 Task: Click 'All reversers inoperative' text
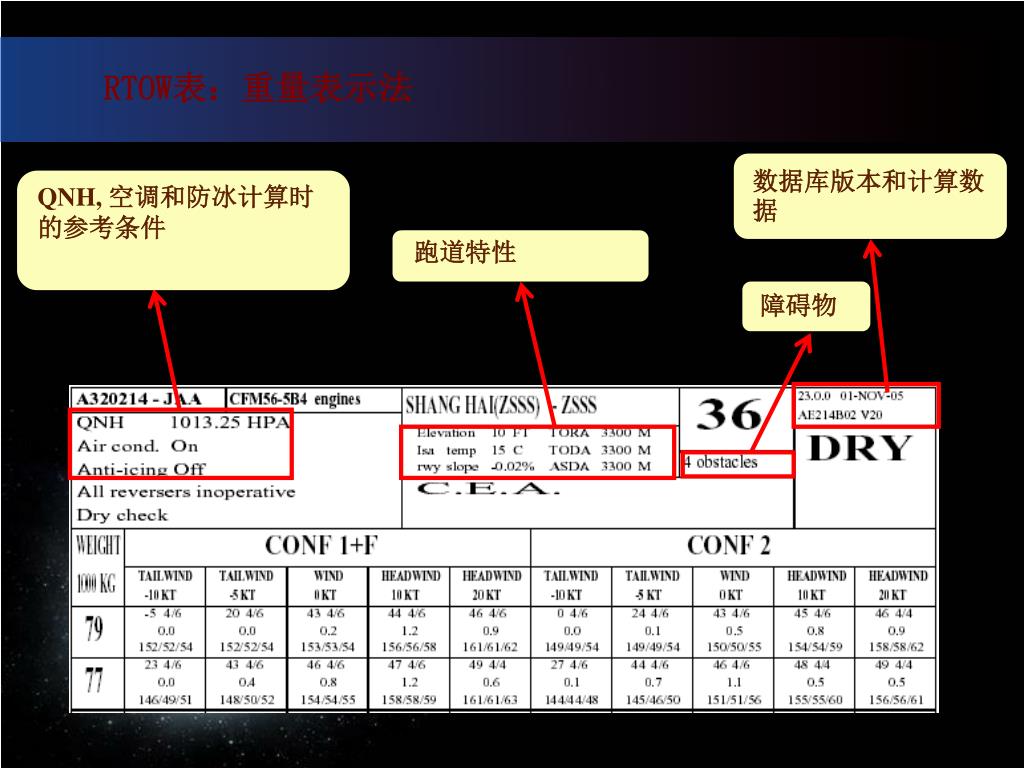[186, 492]
